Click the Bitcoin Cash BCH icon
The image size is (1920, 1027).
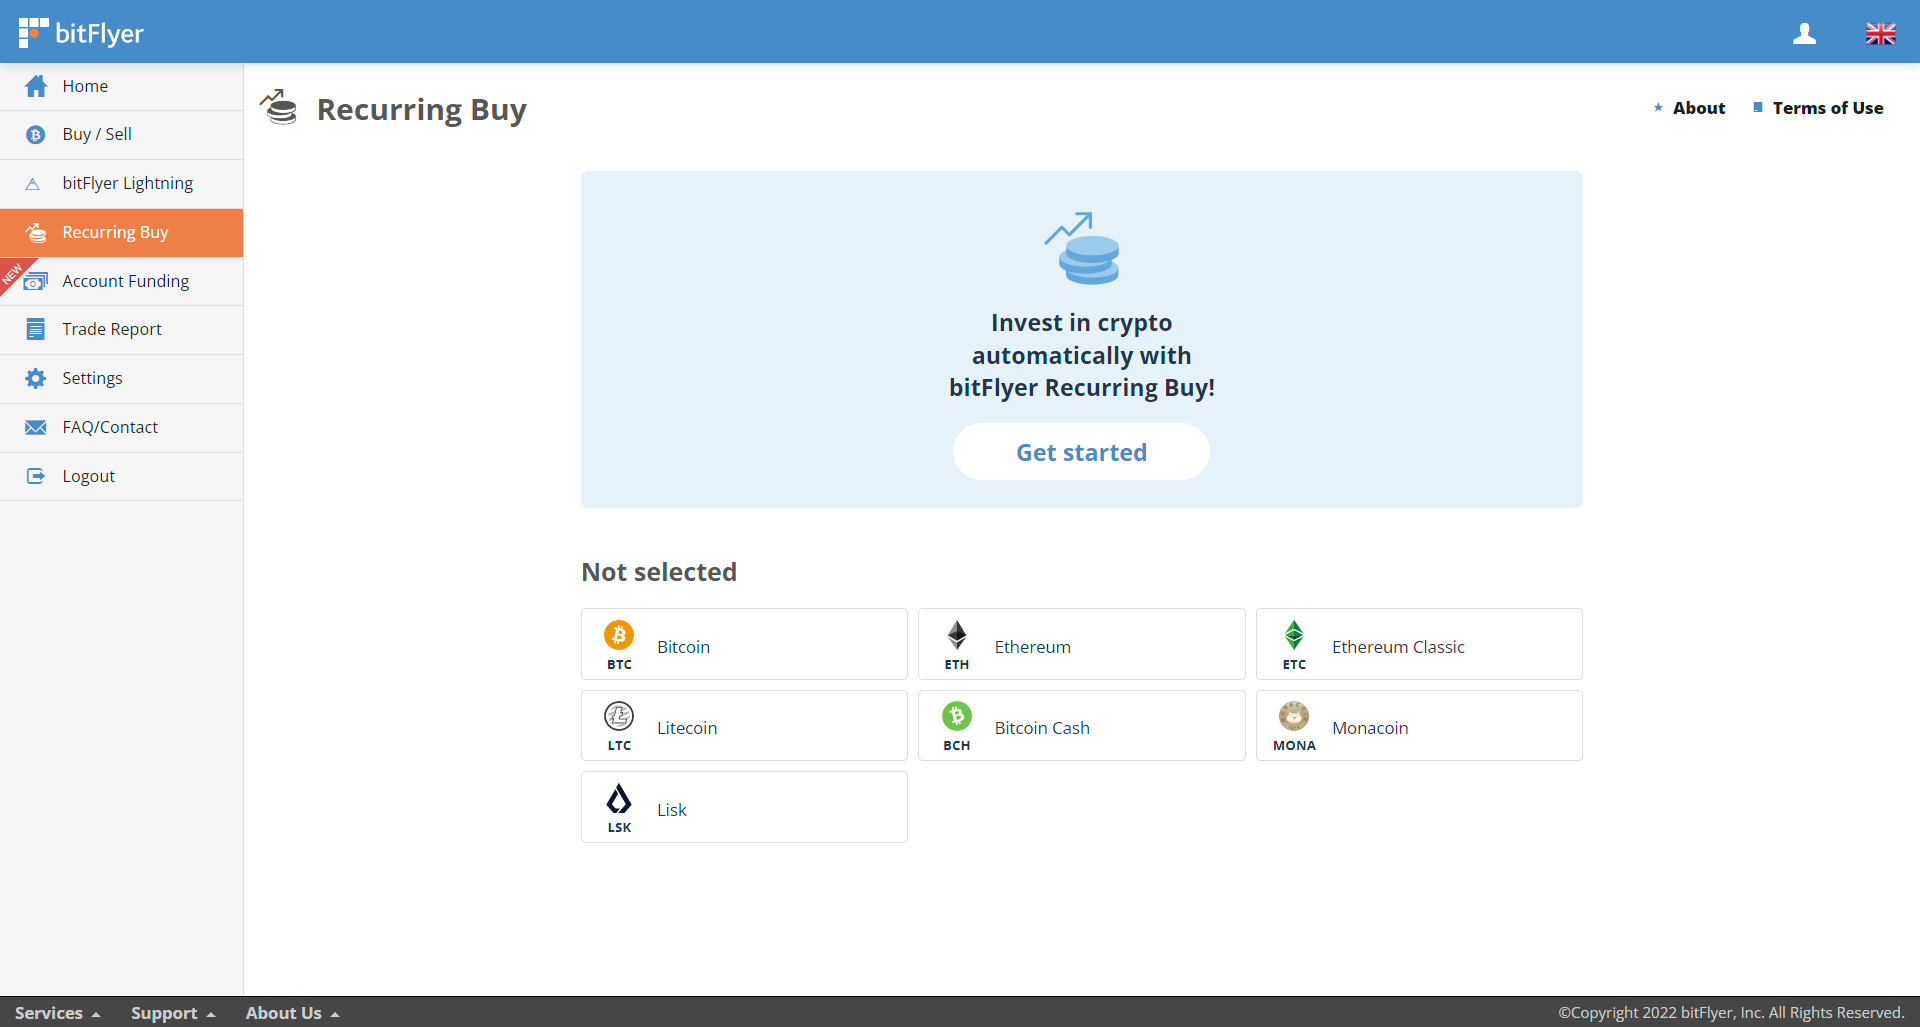(x=957, y=716)
